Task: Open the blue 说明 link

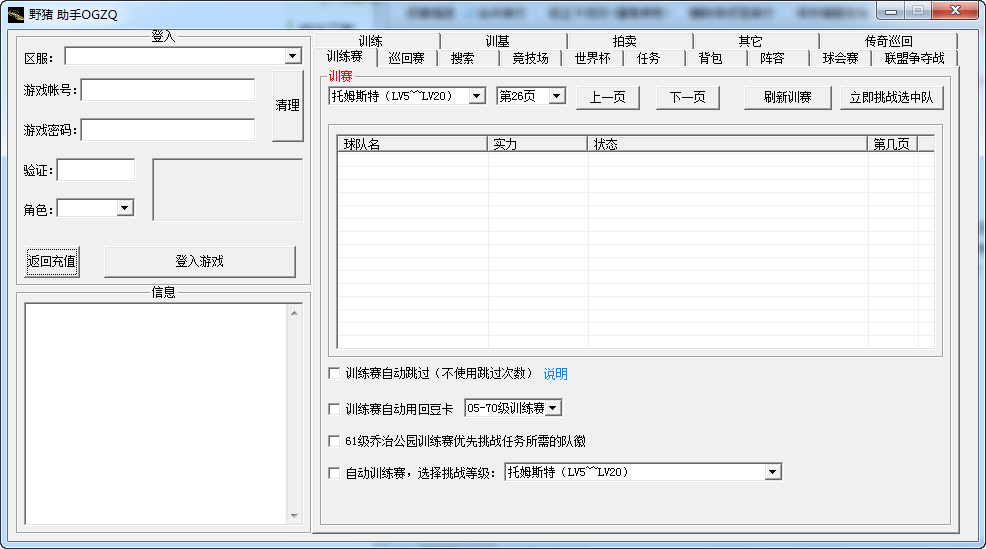Action: pyautogui.click(x=555, y=374)
